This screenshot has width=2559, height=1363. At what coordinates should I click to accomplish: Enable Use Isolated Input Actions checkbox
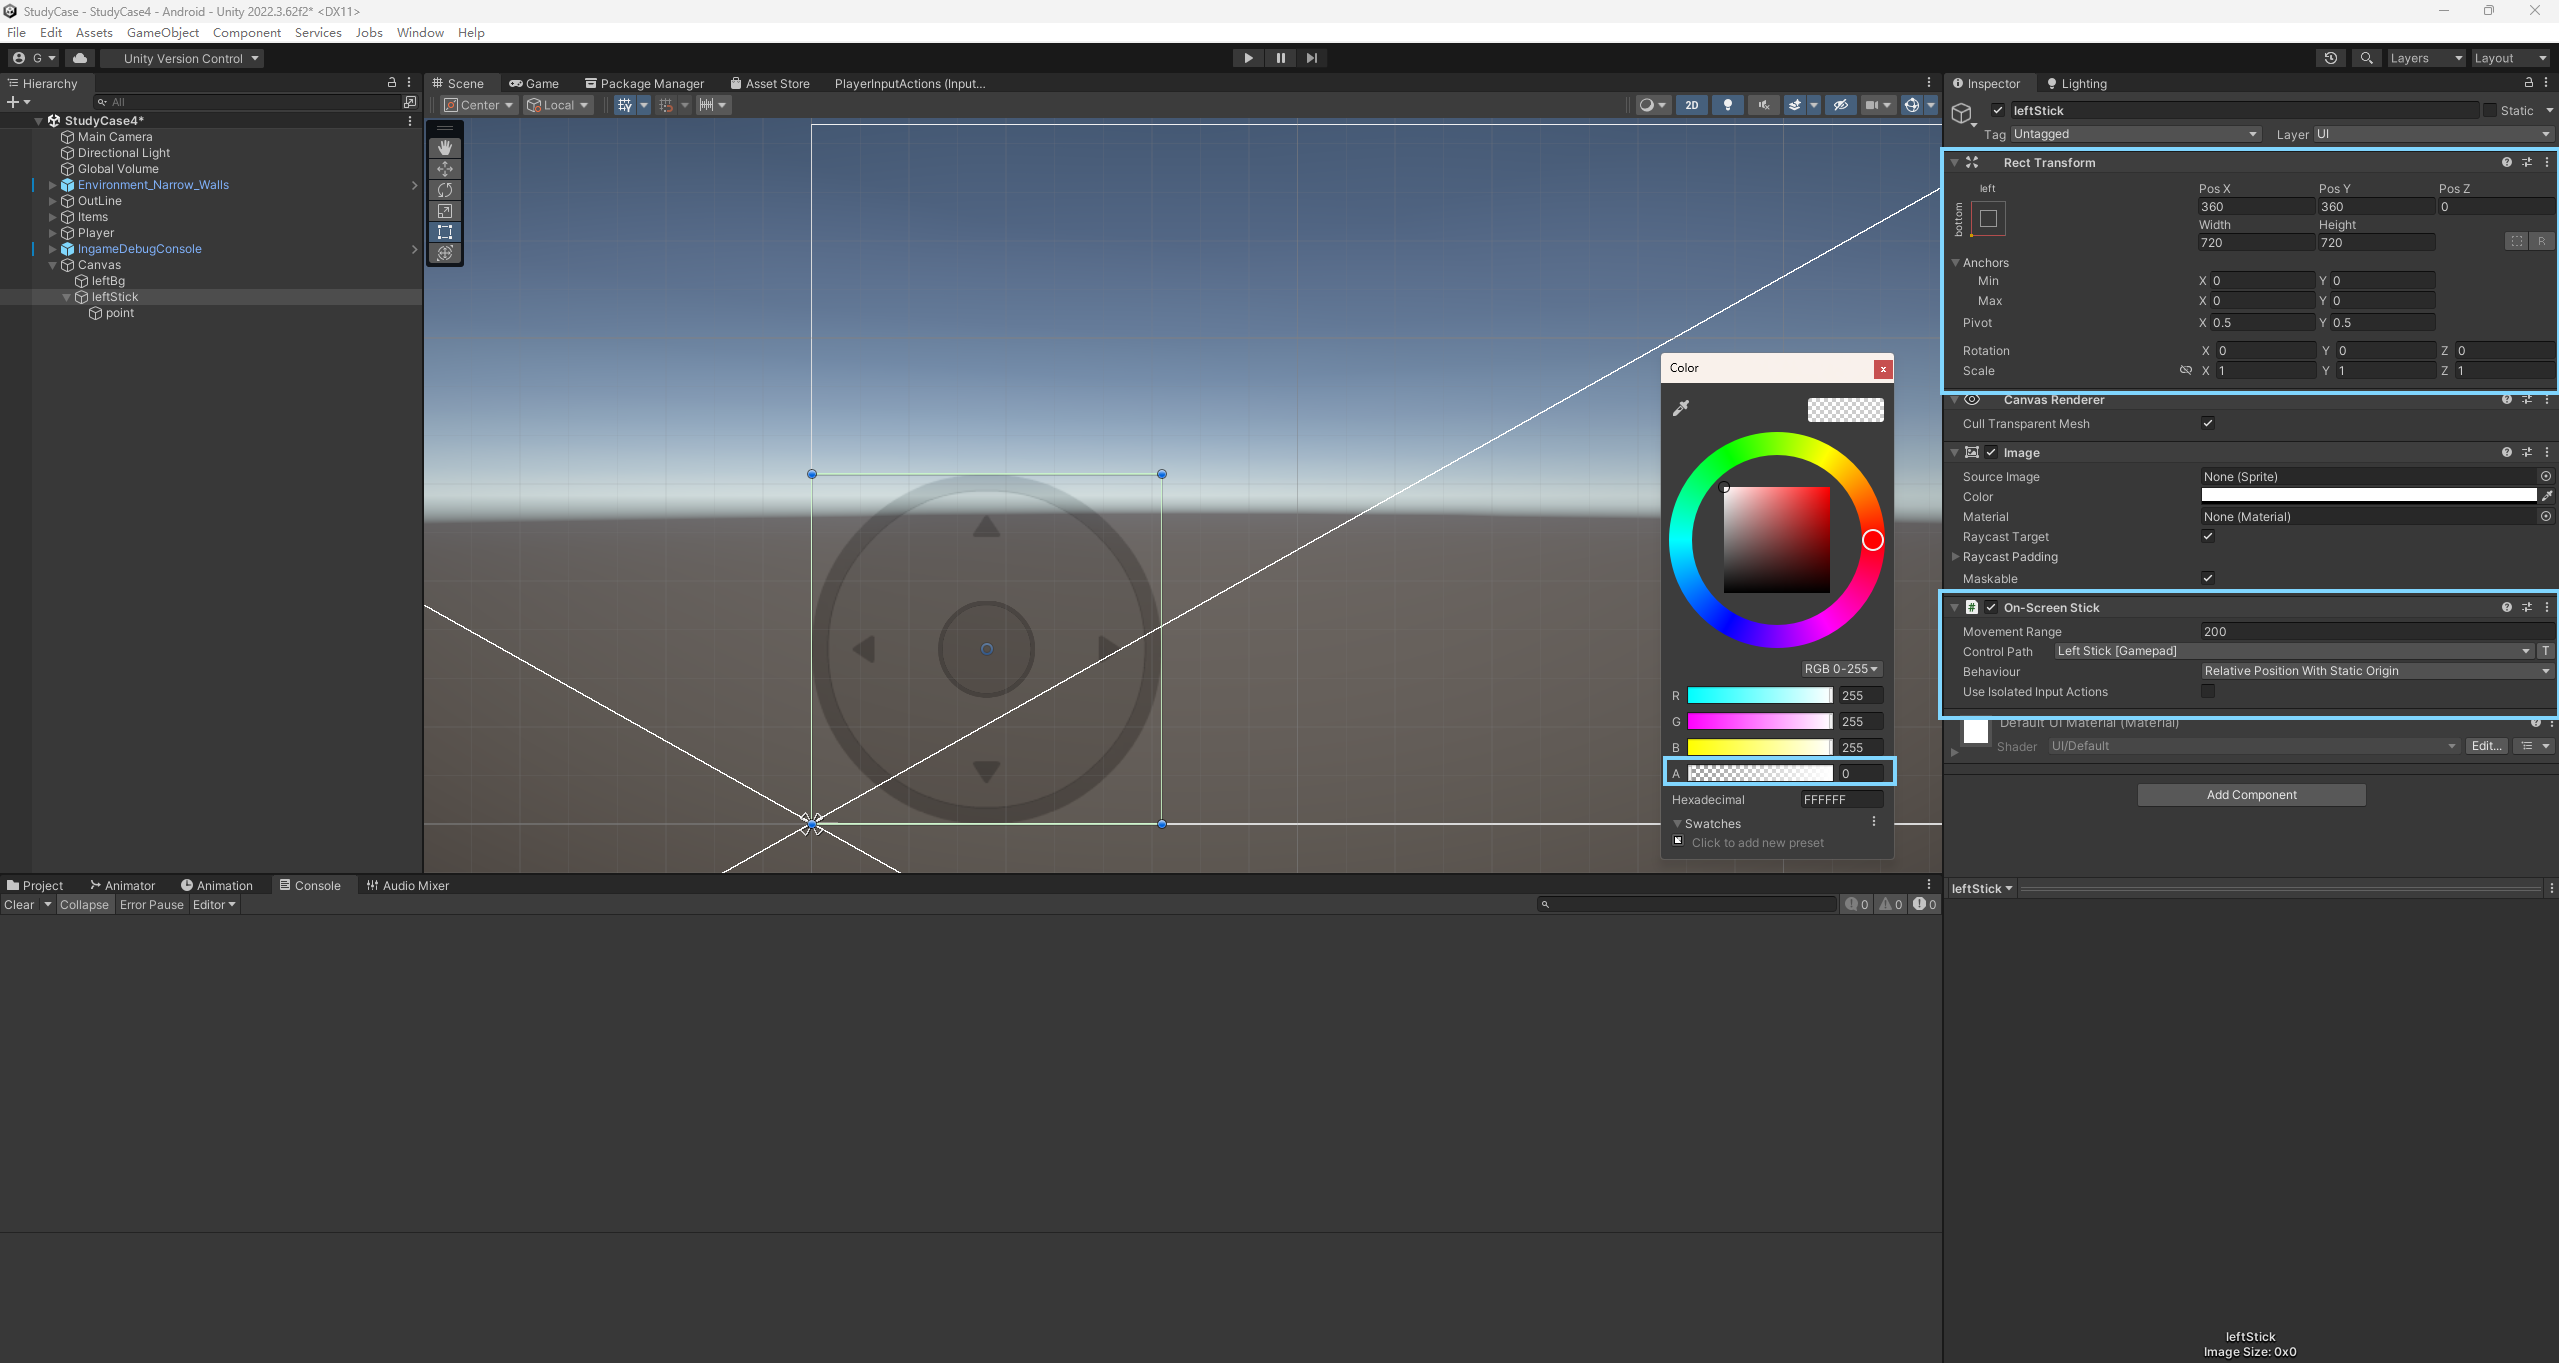point(2207,692)
